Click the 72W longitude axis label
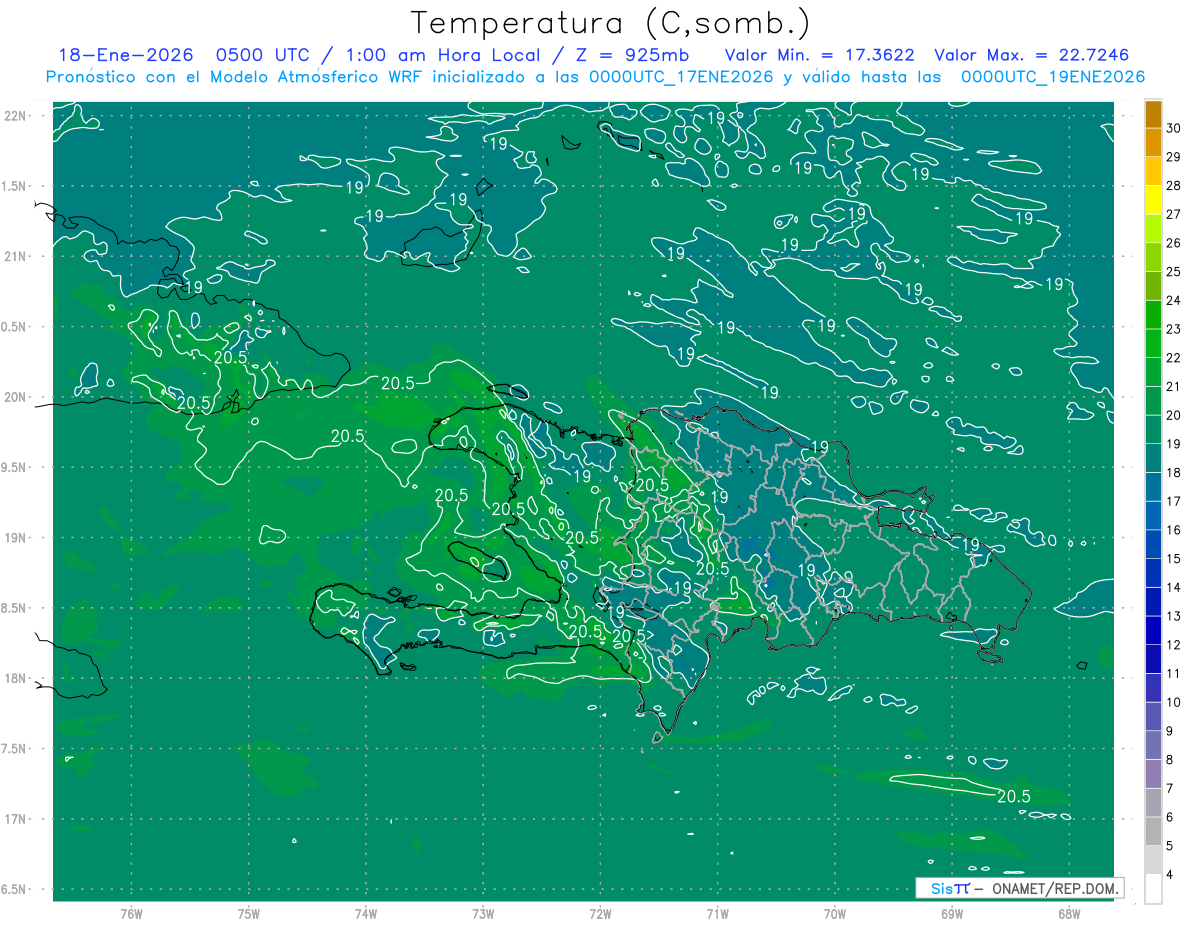This screenshot has width=1200, height=927. click(x=600, y=913)
